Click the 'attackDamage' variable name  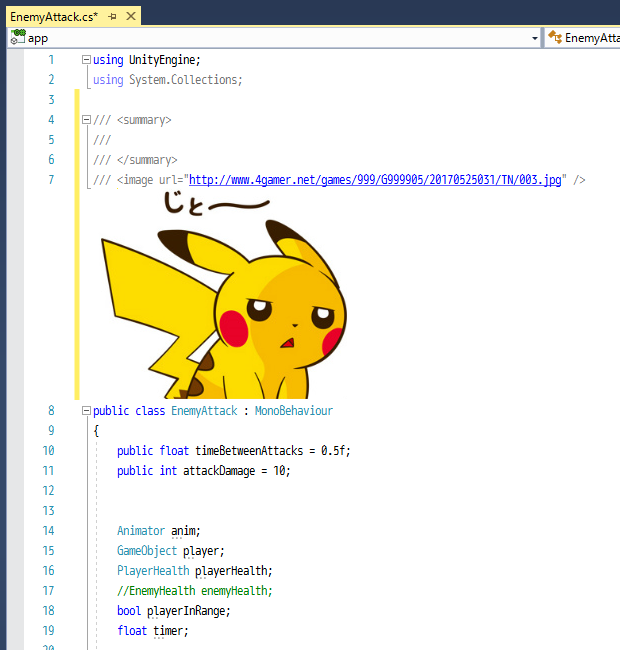[x=219, y=471]
